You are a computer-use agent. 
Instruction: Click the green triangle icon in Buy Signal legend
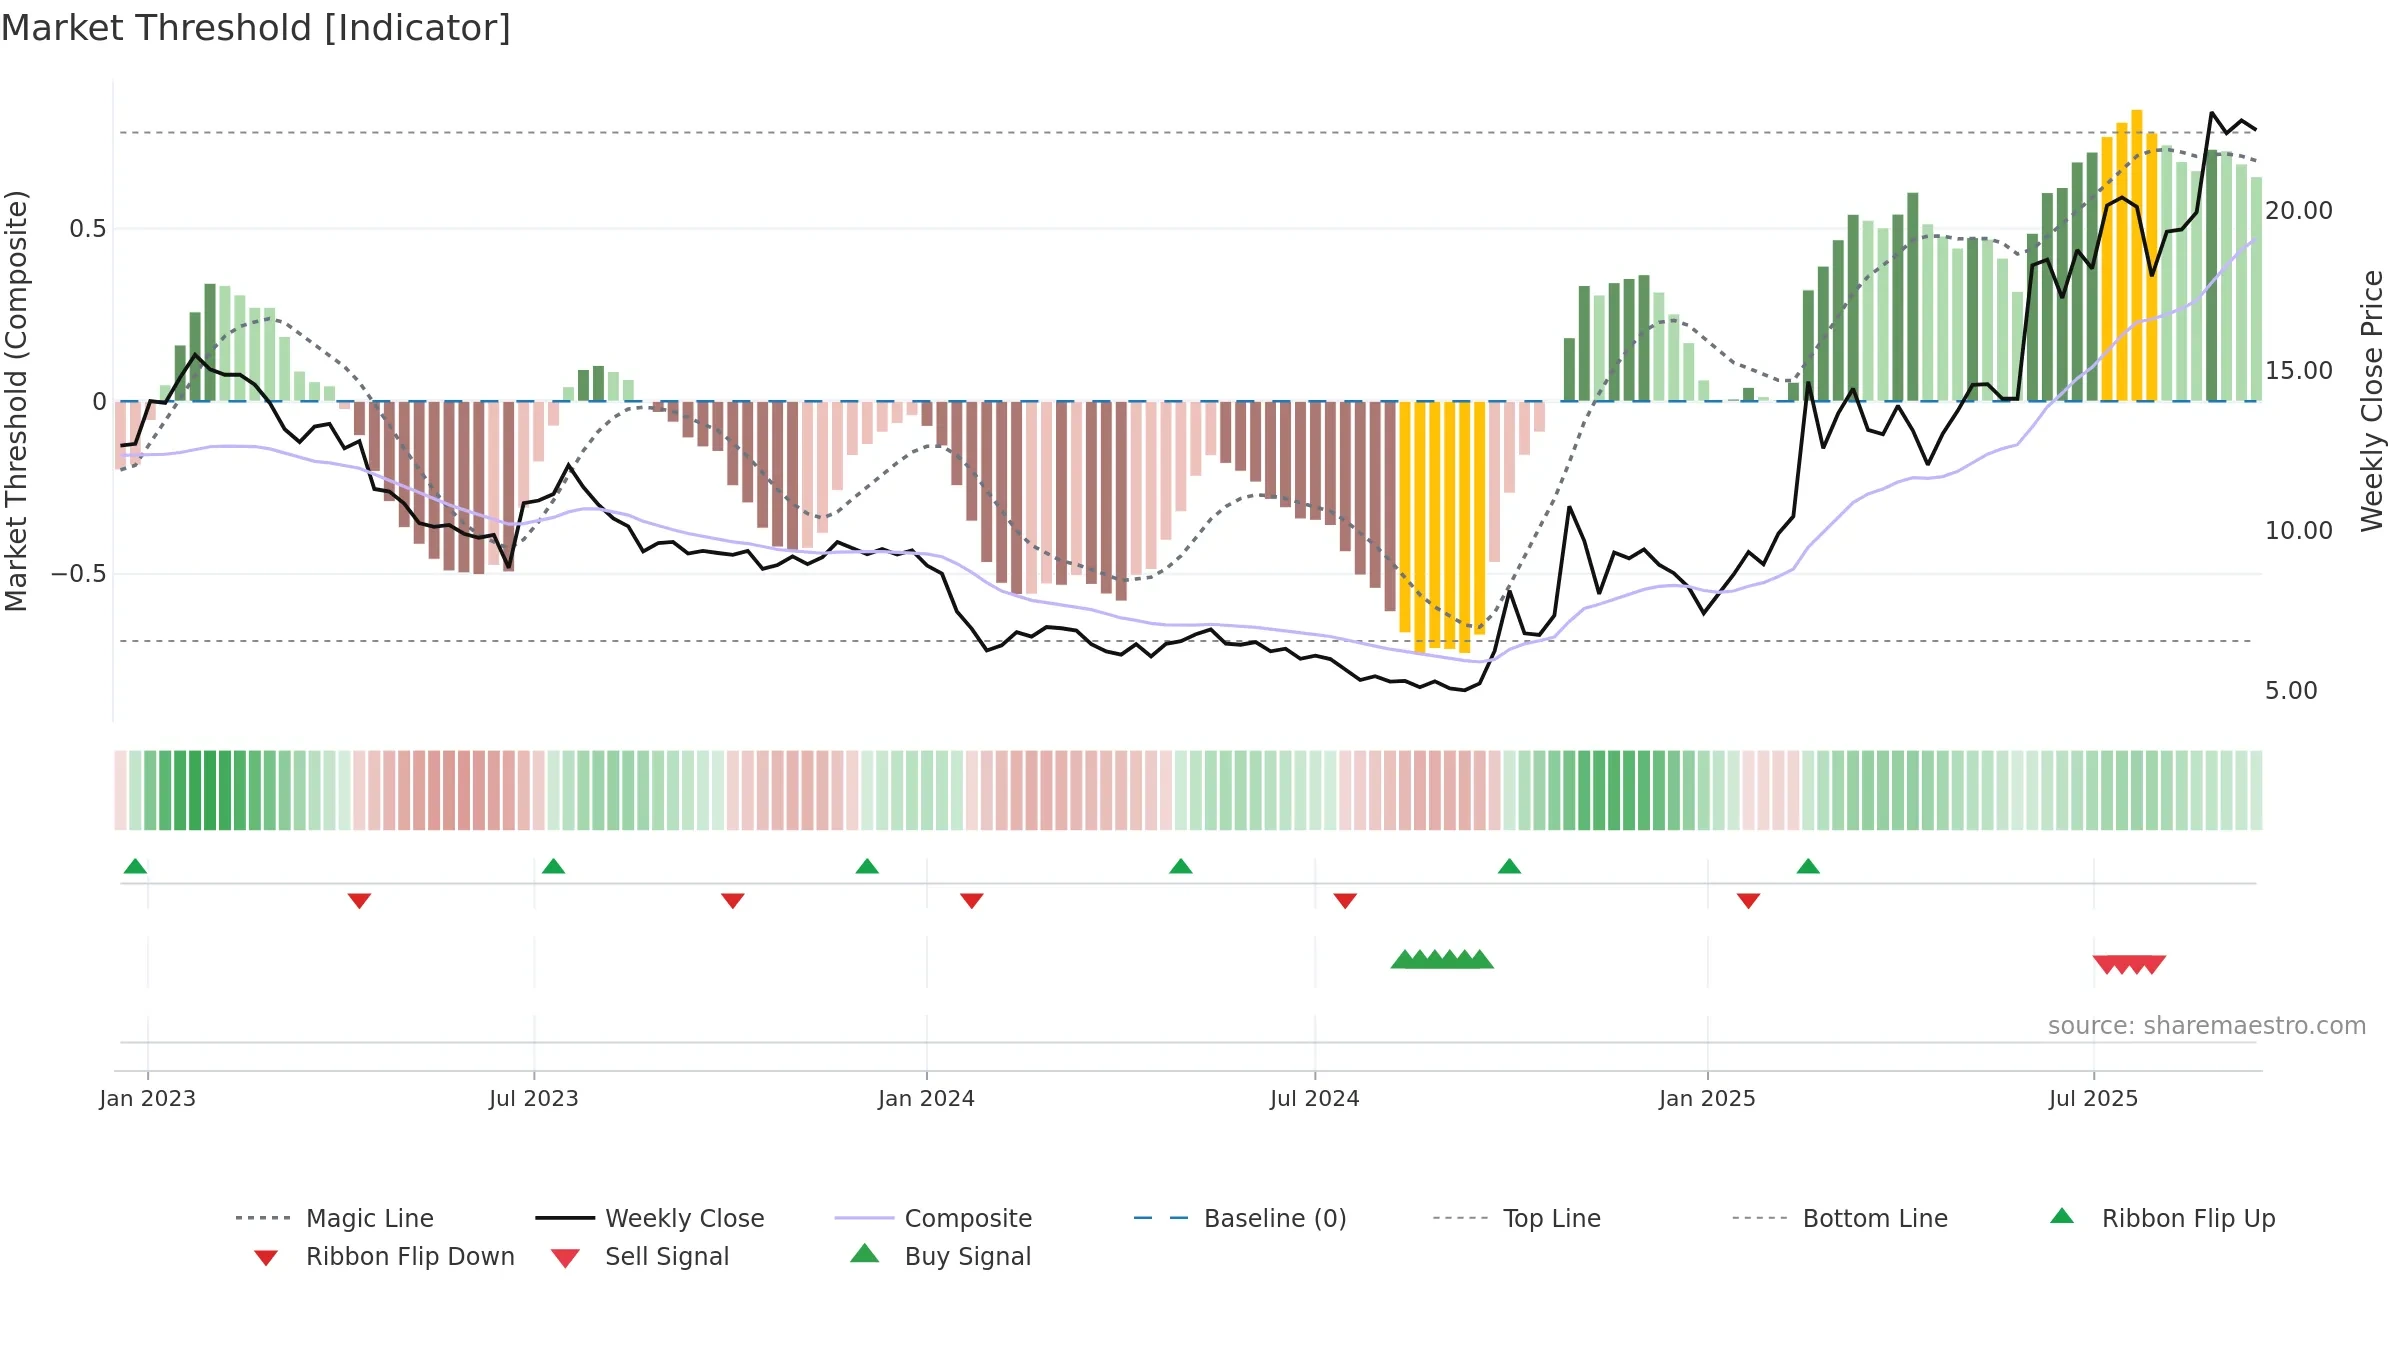tap(865, 1253)
